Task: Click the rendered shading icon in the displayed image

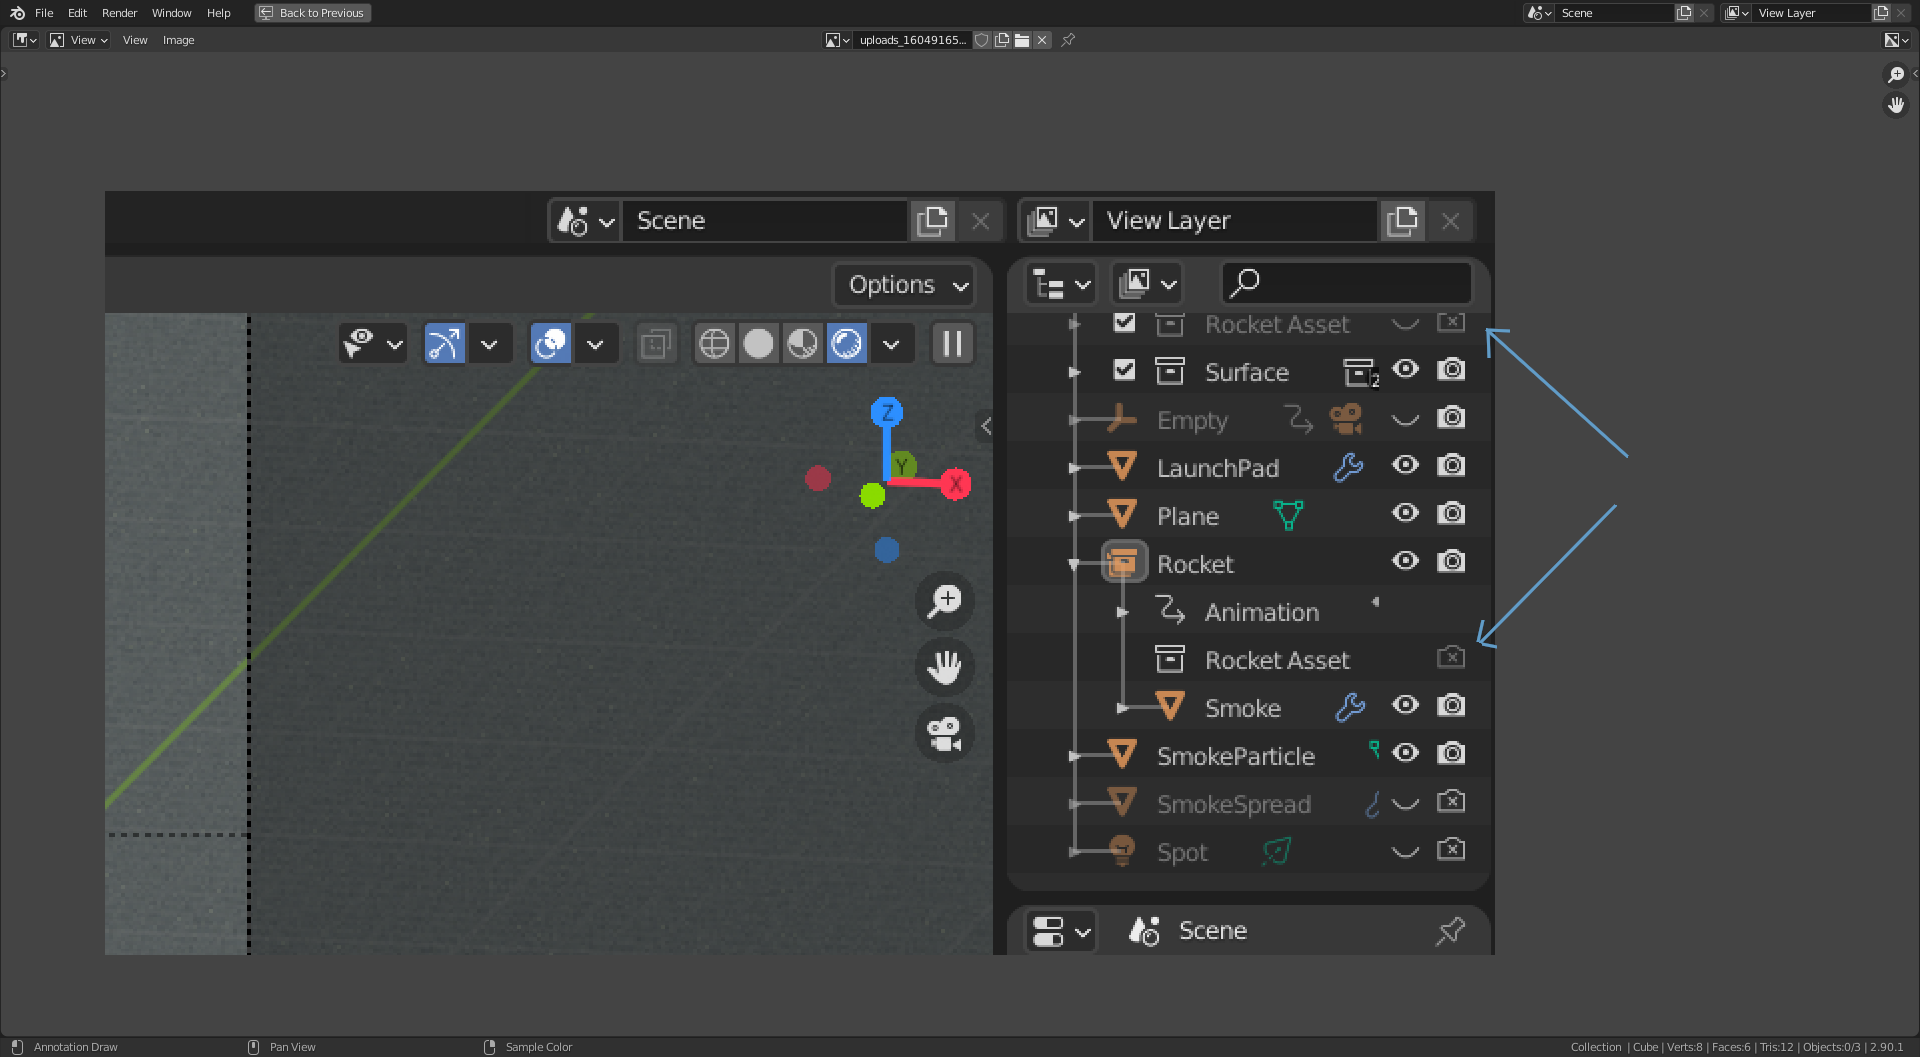Action: click(846, 344)
